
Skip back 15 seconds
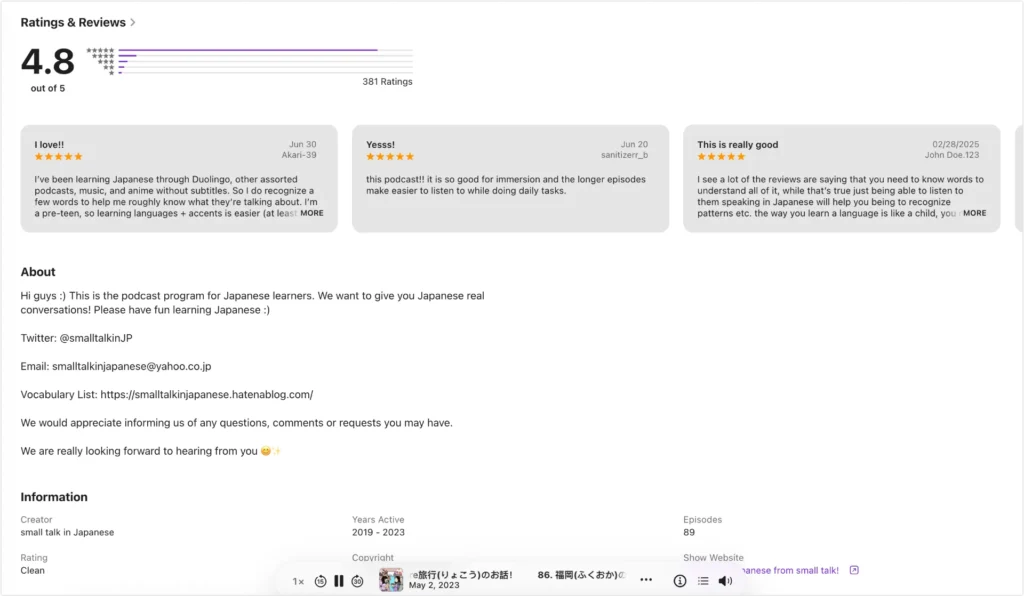click(x=320, y=581)
